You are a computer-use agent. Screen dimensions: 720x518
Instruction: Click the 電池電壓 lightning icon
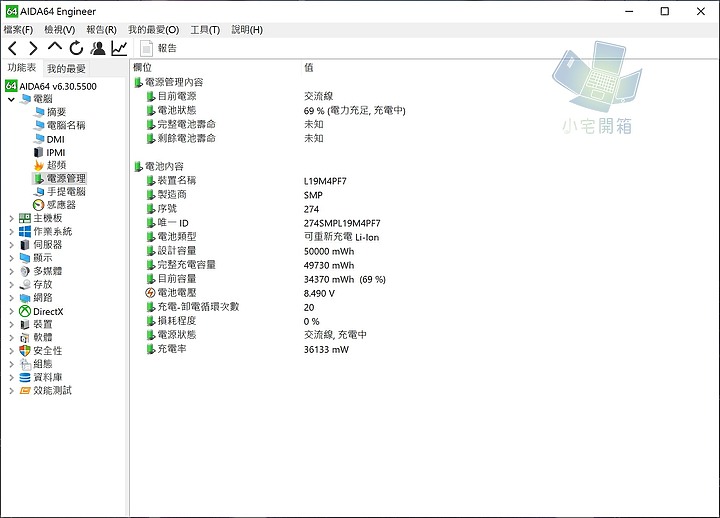coord(150,293)
